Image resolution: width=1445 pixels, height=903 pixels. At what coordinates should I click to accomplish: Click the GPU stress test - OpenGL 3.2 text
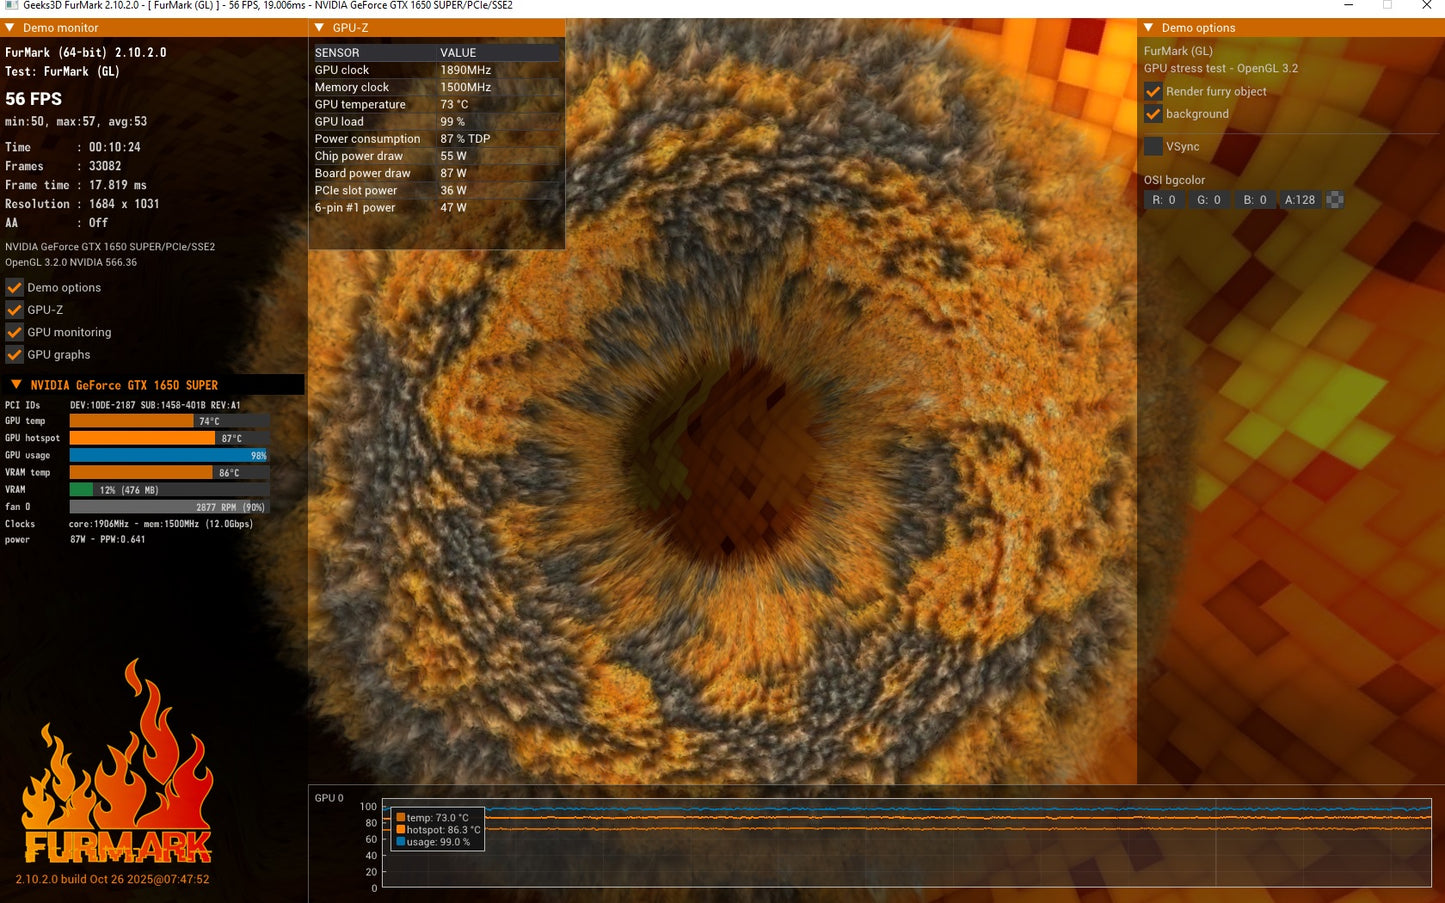[1221, 69]
